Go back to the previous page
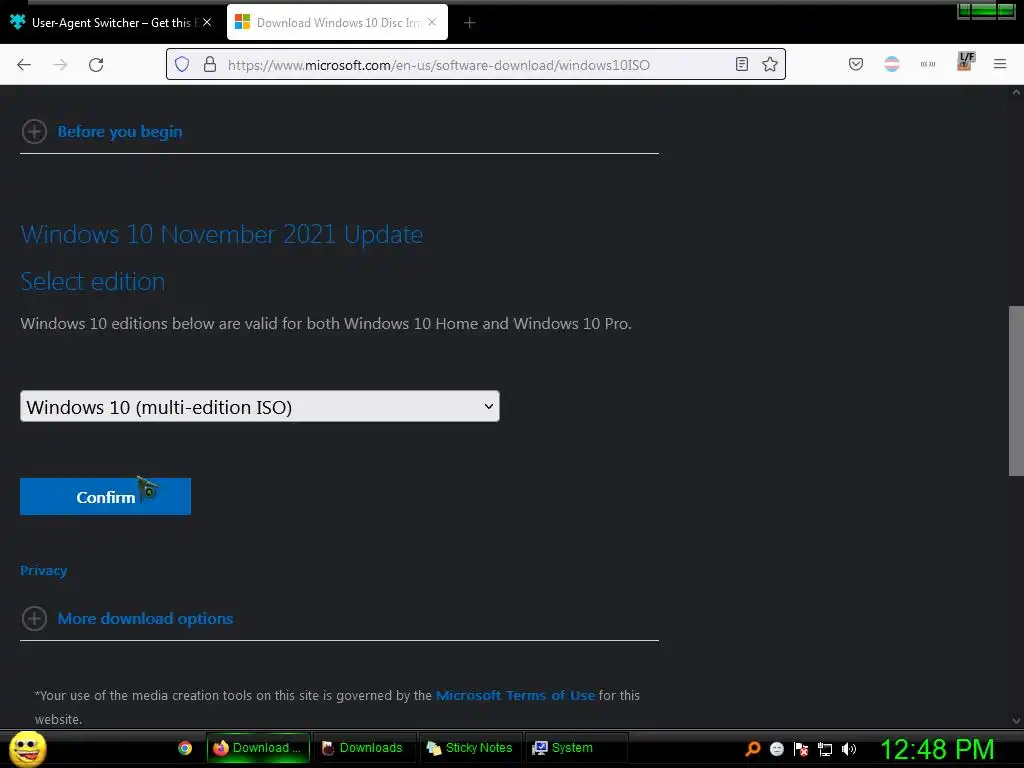The width and height of the screenshot is (1024, 768). [x=24, y=65]
